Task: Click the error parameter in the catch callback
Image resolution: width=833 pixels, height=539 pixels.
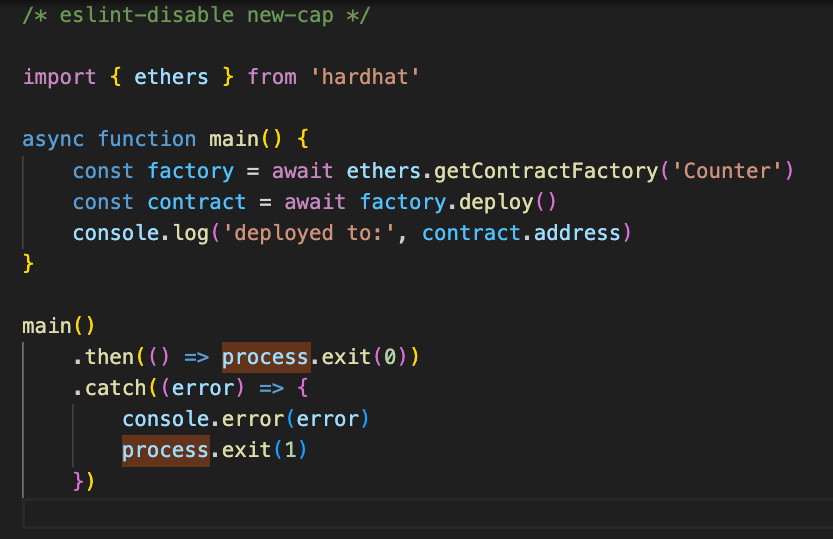Action: pos(202,388)
